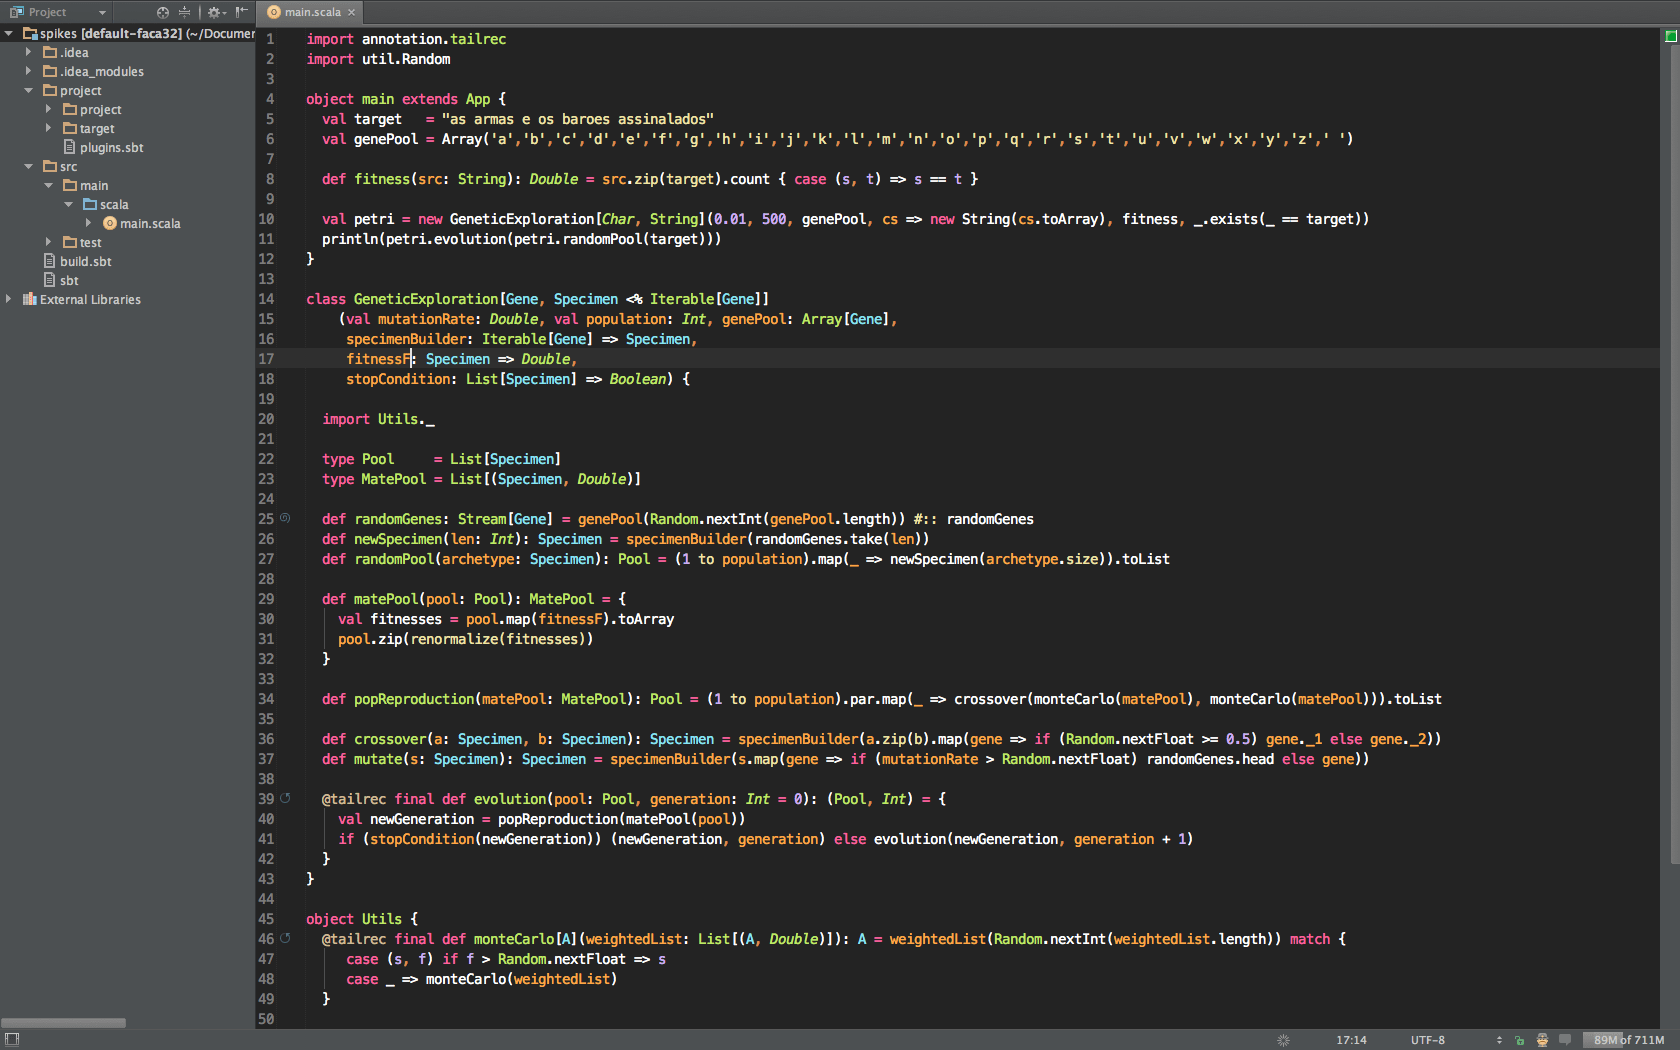Screen dimensions: 1680x1050
Task: Toggle tool window buttons at bottom-left corner
Action: 12,1039
